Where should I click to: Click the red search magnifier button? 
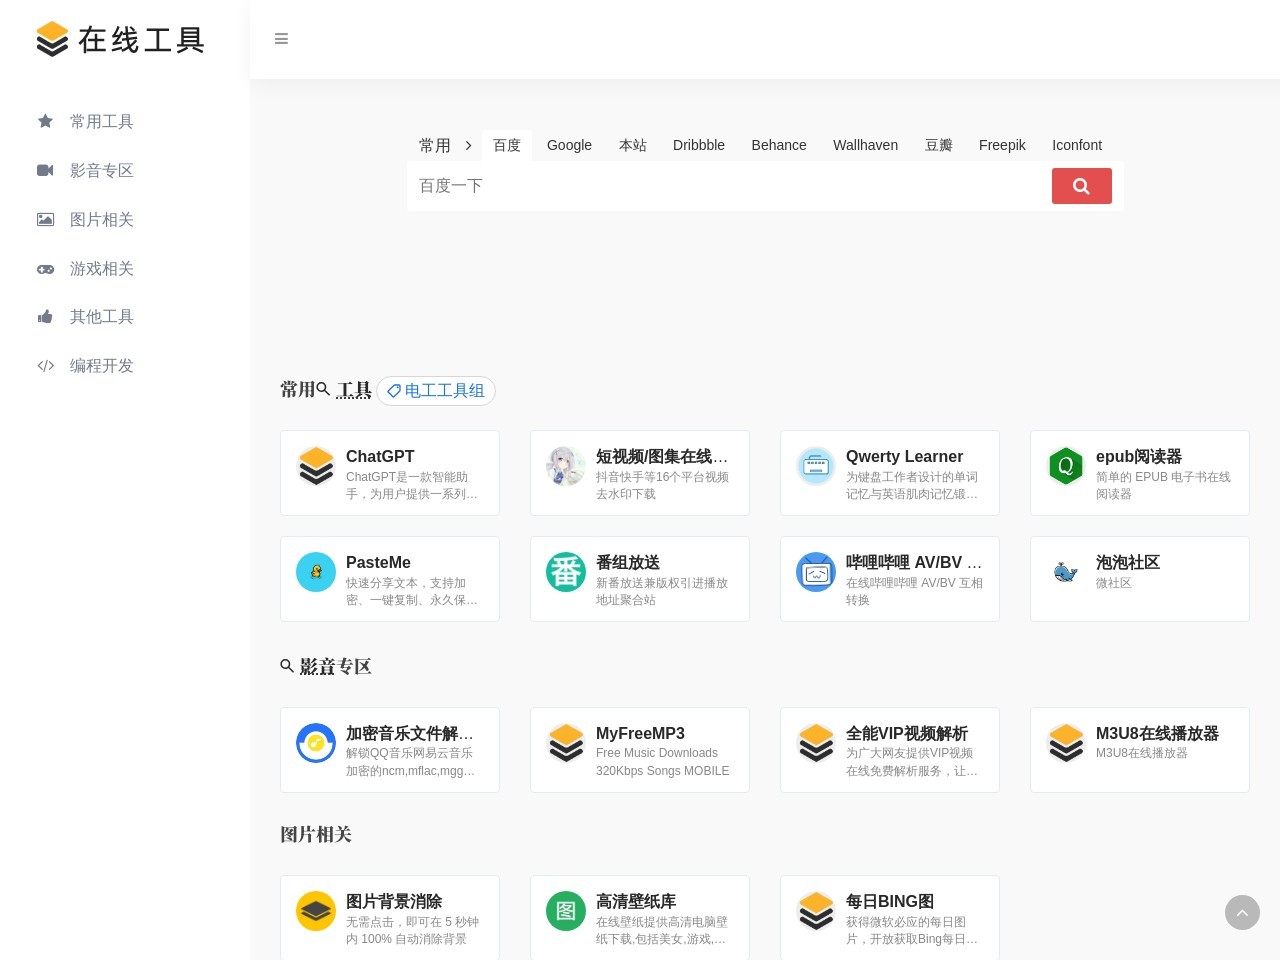coord(1081,186)
